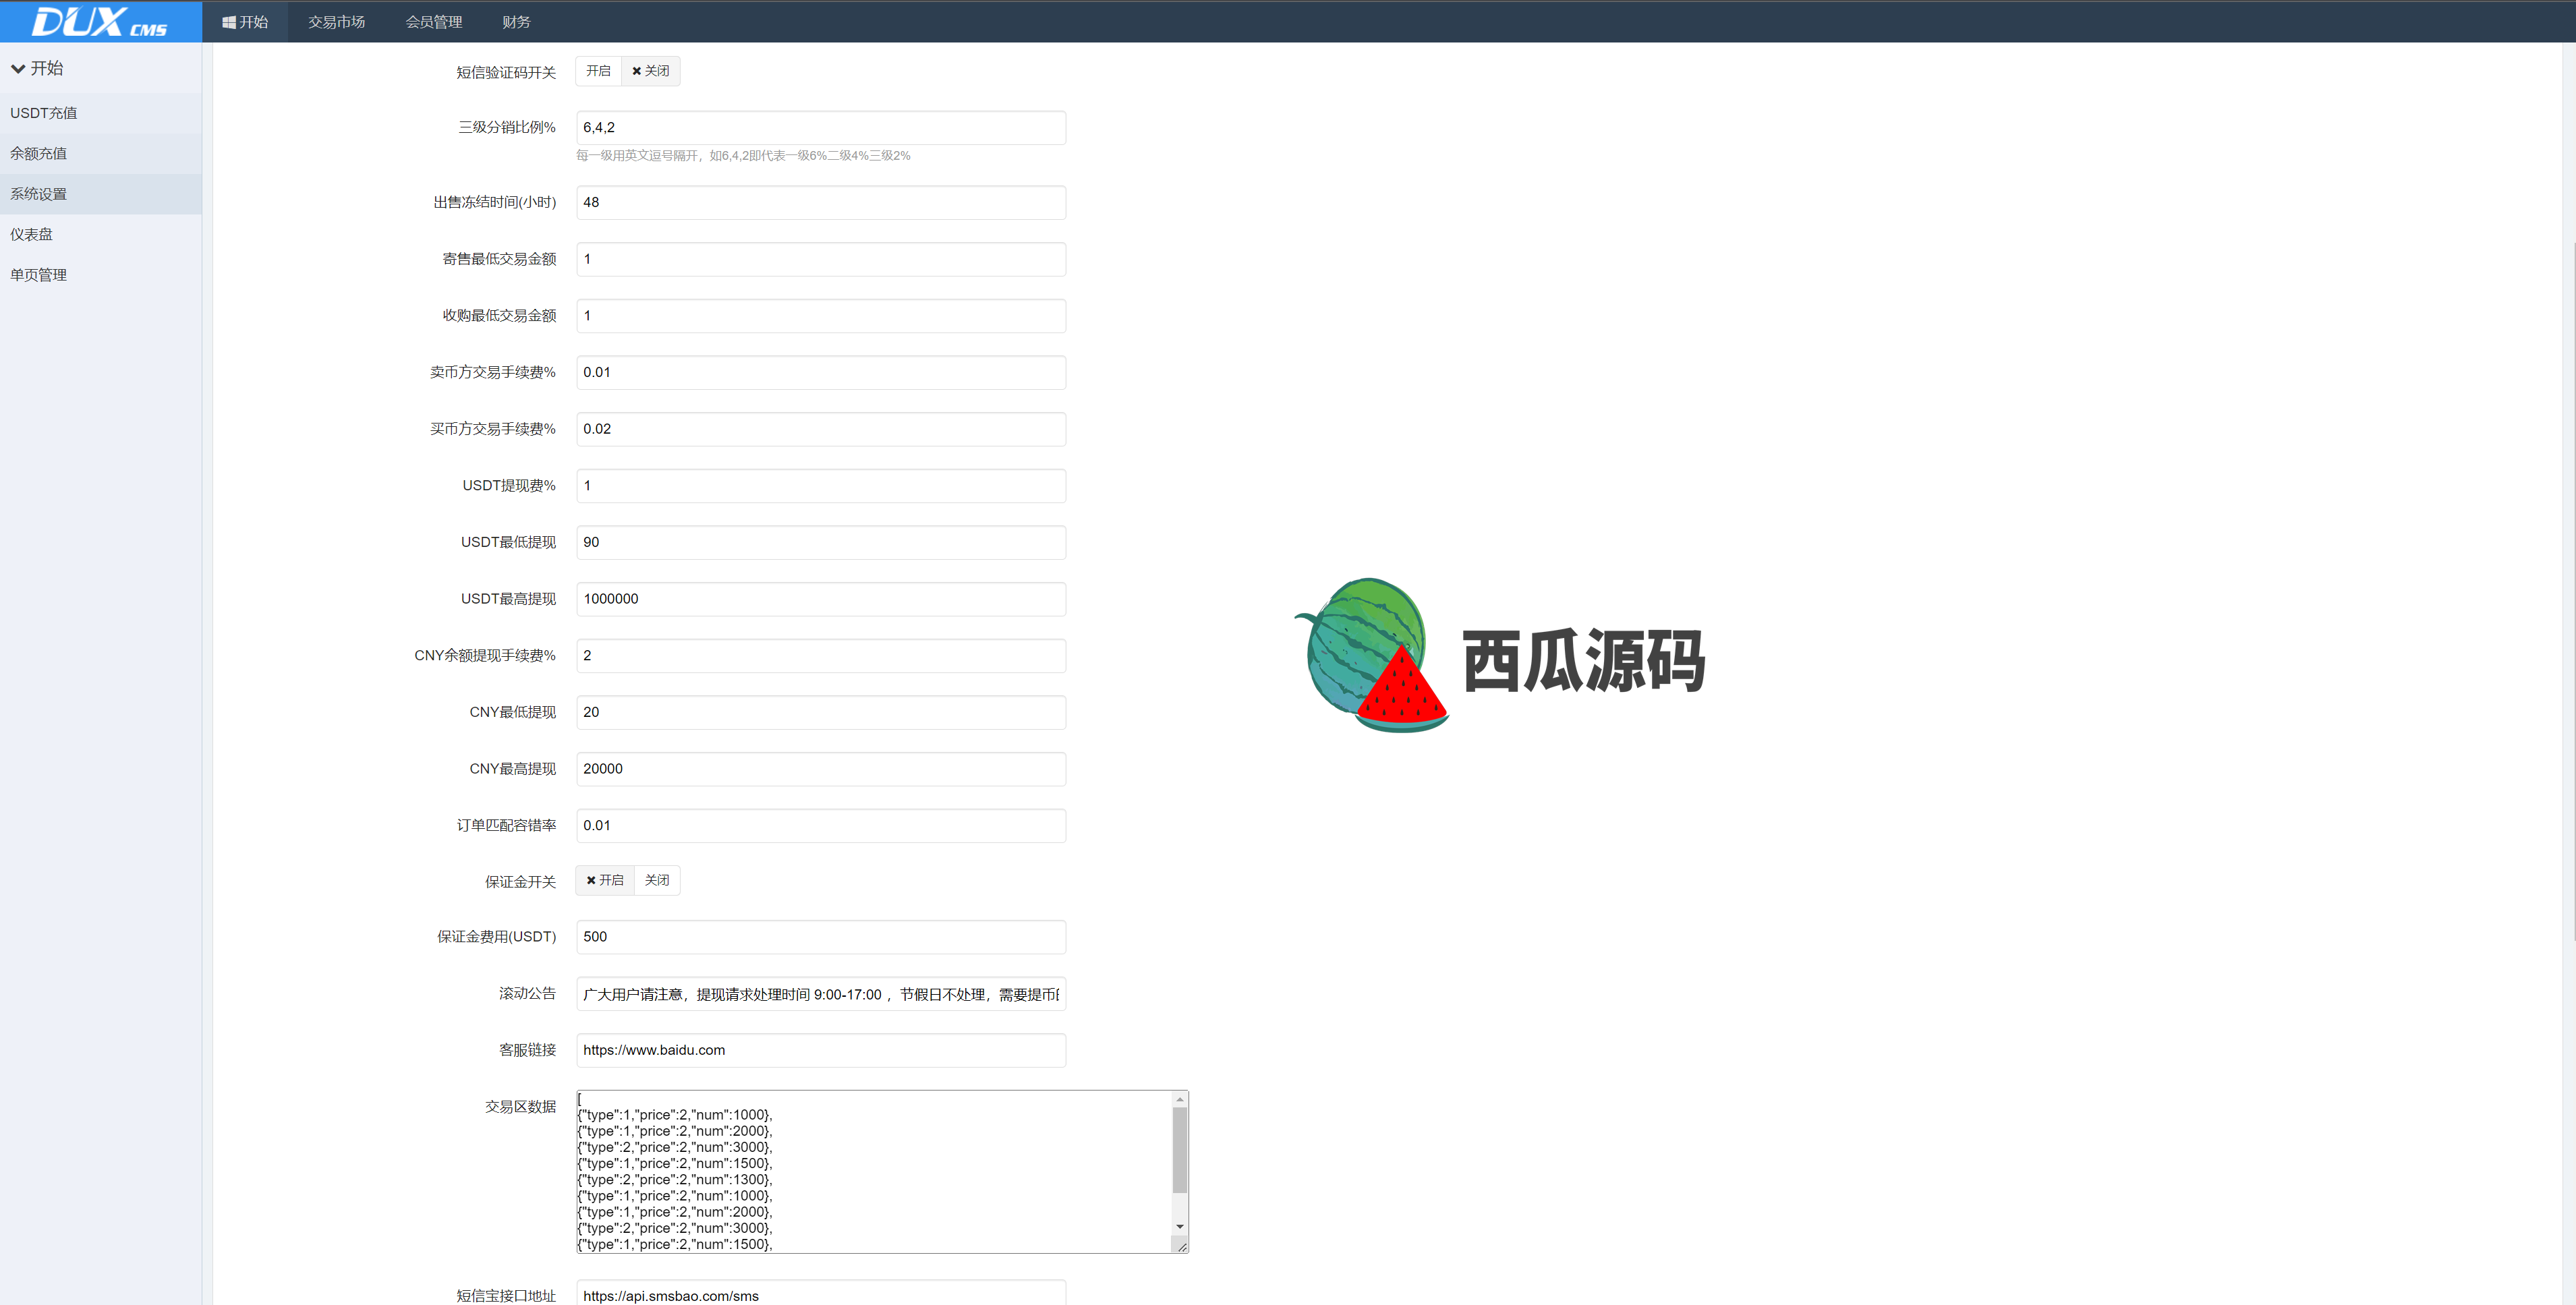The image size is (2576, 1305).
Task: Collapse the 开始 sidebar section
Action: click(37, 68)
